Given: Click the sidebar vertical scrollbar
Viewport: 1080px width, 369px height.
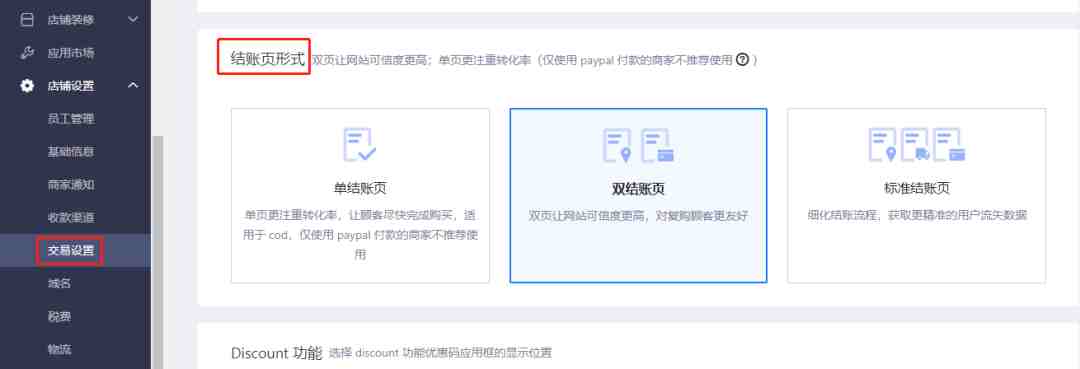Looking at the screenshot, I should click(x=158, y=252).
